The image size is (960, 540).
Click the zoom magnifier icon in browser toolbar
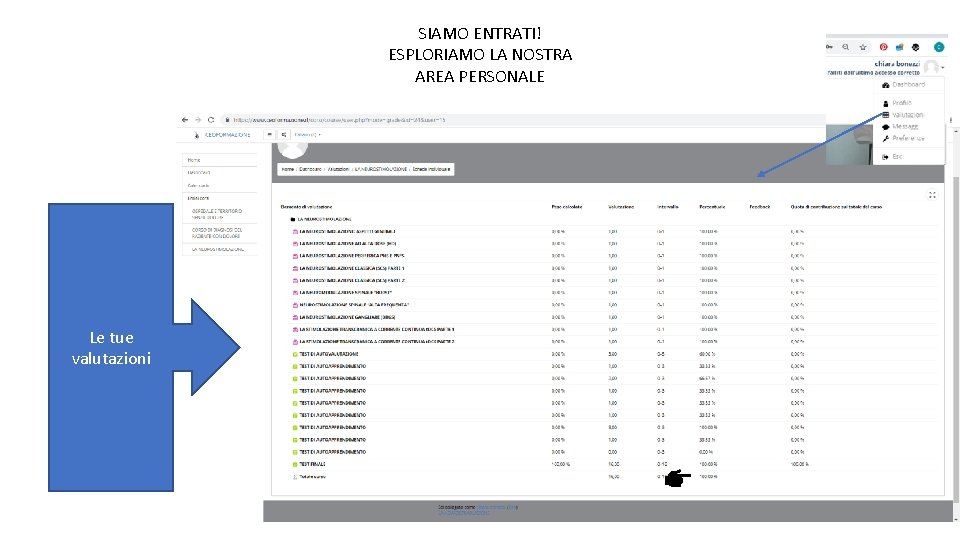pyautogui.click(x=846, y=47)
